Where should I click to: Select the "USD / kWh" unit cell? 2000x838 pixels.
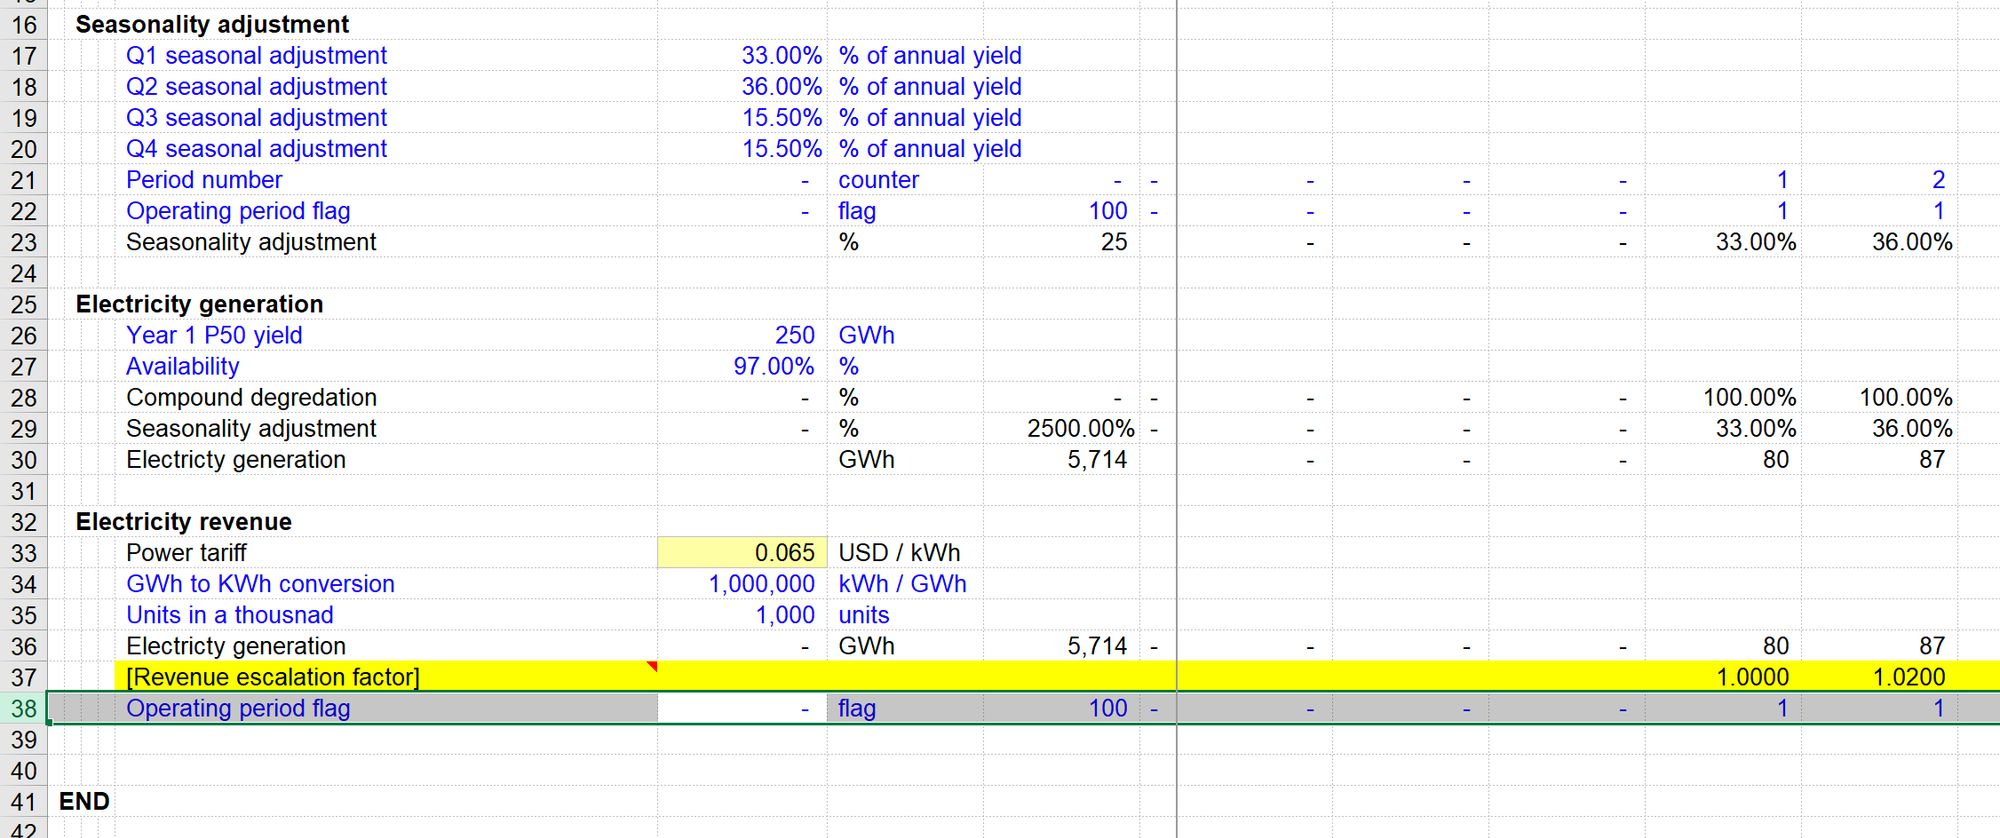(899, 553)
